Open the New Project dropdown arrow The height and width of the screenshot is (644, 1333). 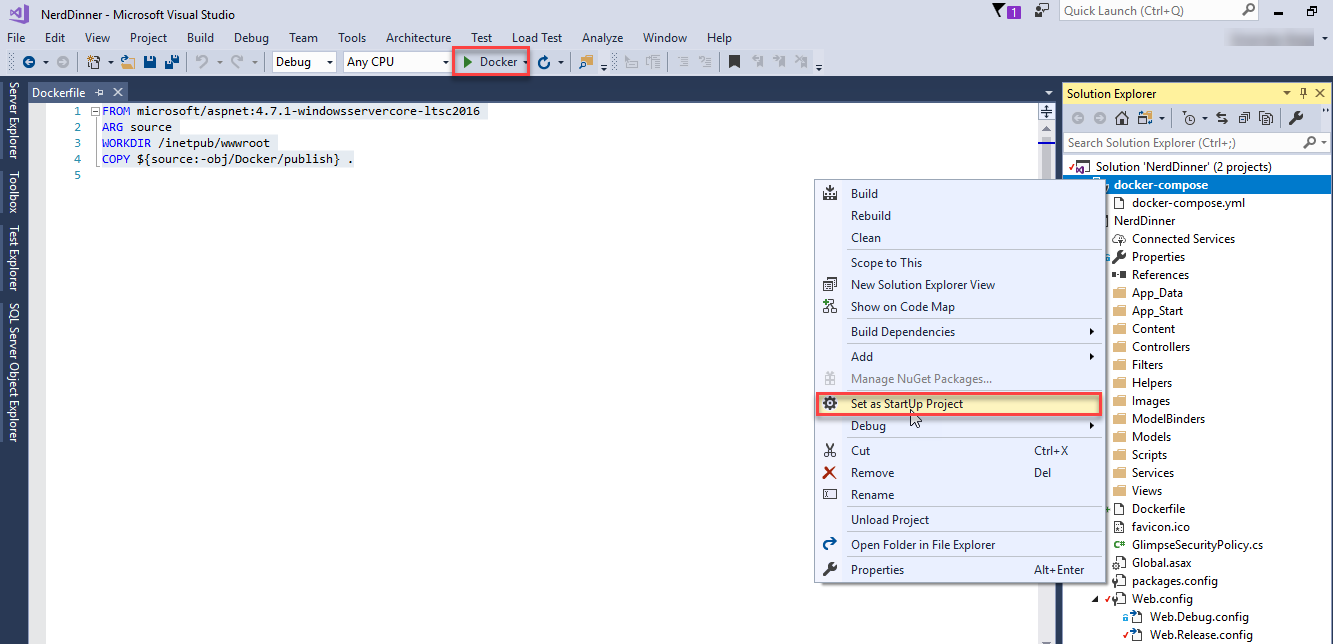click(x=110, y=62)
